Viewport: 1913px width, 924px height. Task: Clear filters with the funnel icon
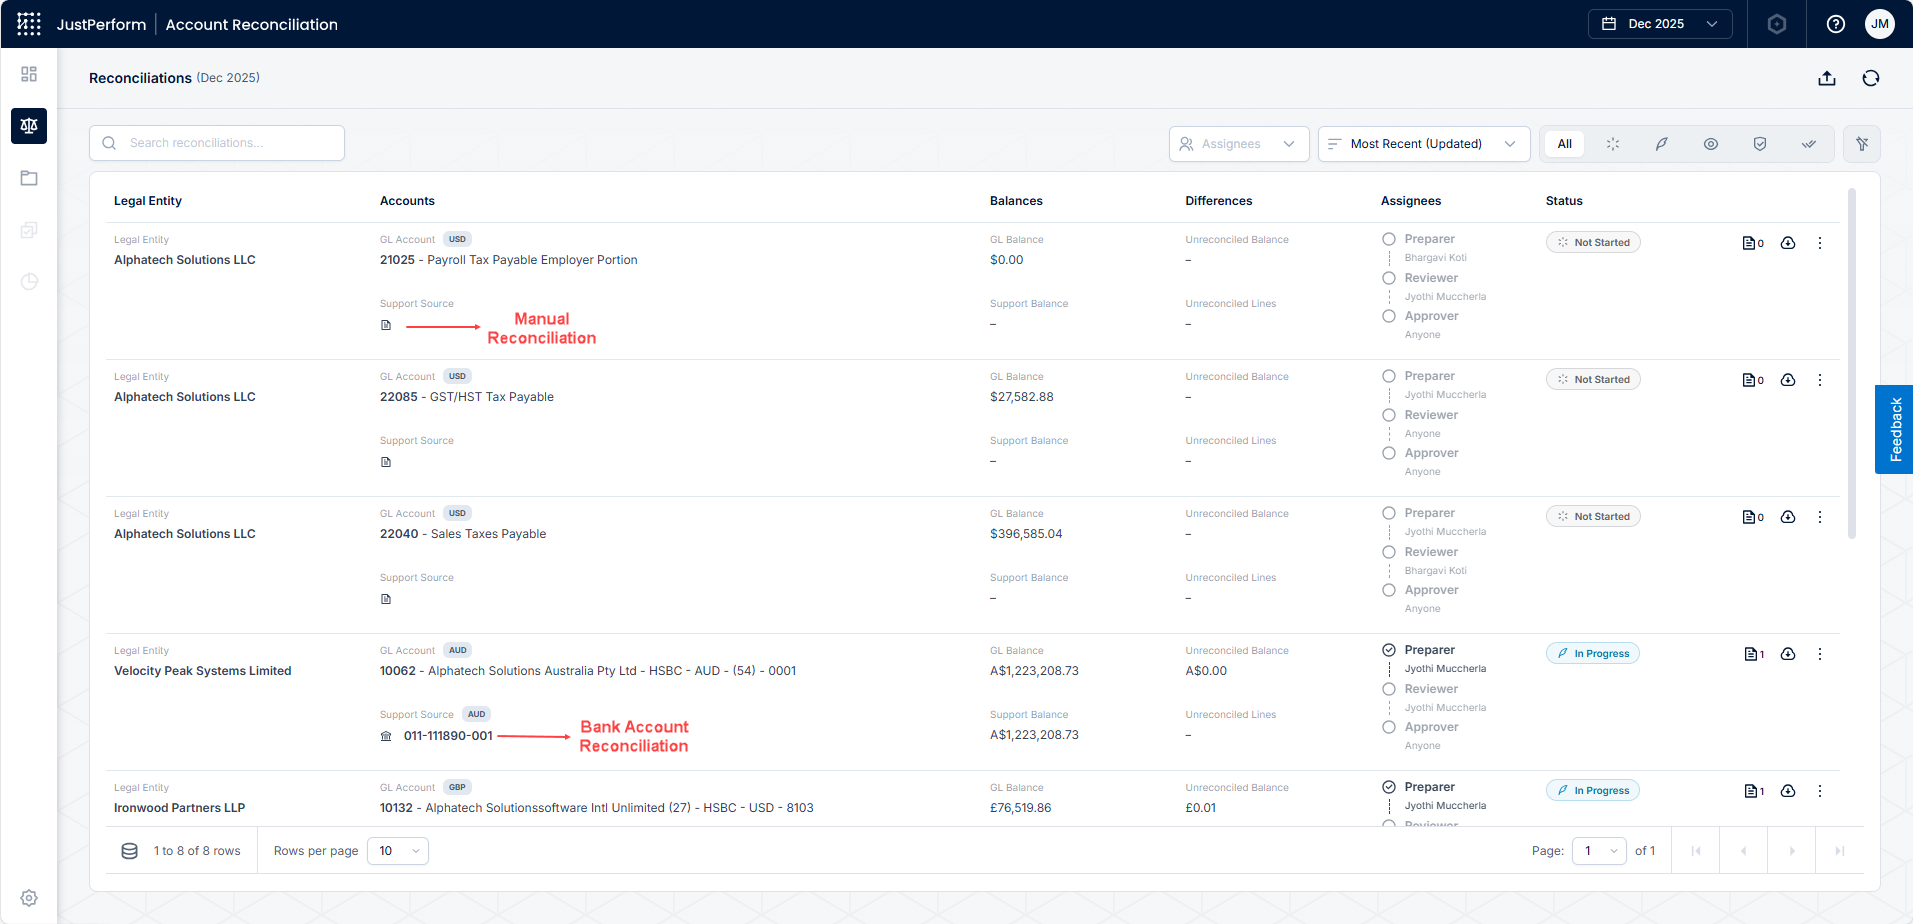tap(1862, 144)
